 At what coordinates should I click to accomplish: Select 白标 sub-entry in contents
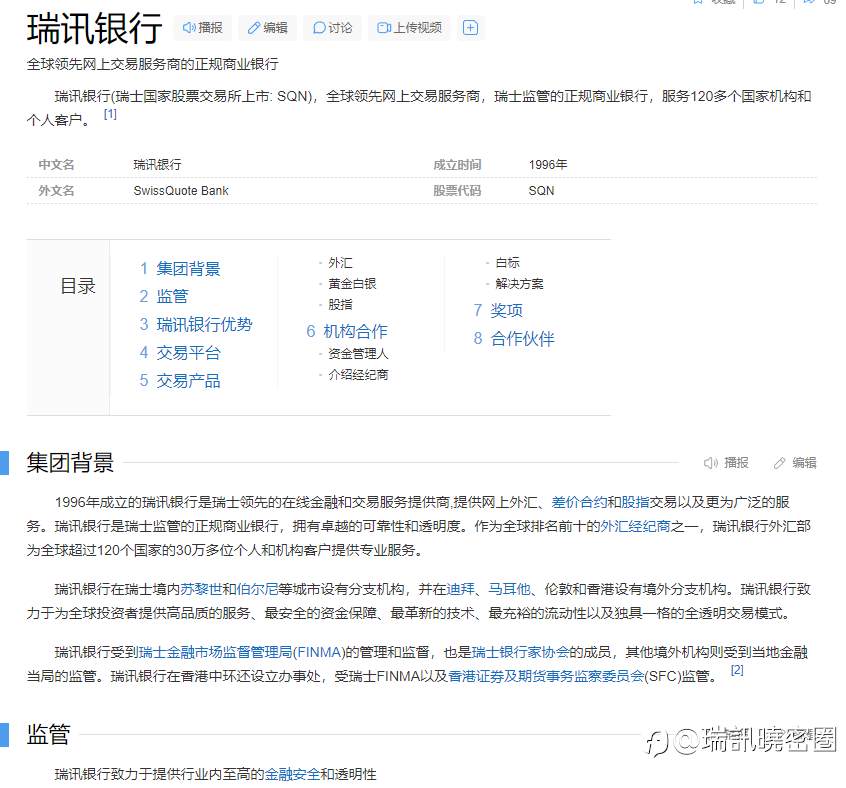tap(507, 263)
